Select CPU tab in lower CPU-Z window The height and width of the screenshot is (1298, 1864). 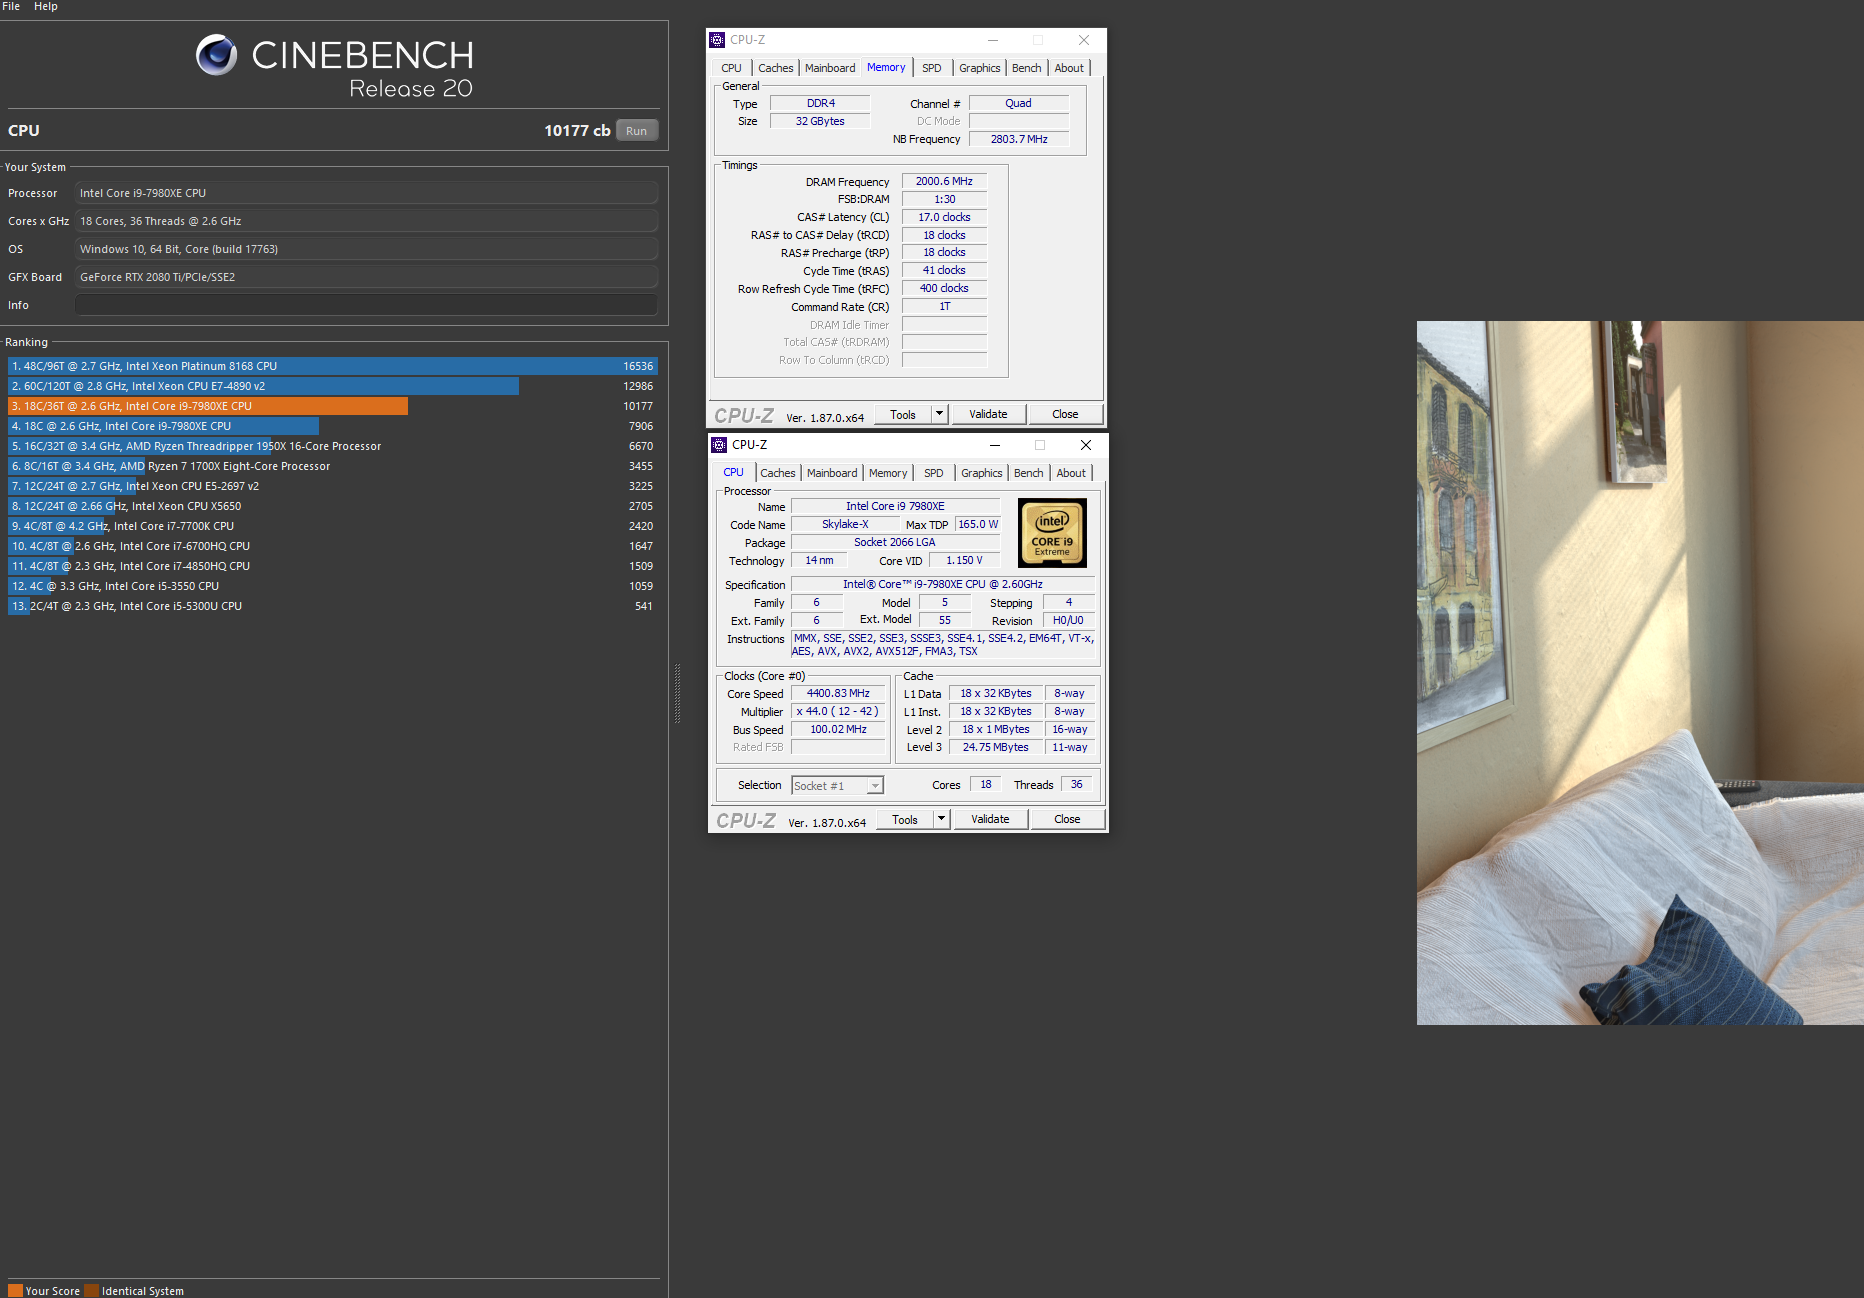[x=733, y=472]
